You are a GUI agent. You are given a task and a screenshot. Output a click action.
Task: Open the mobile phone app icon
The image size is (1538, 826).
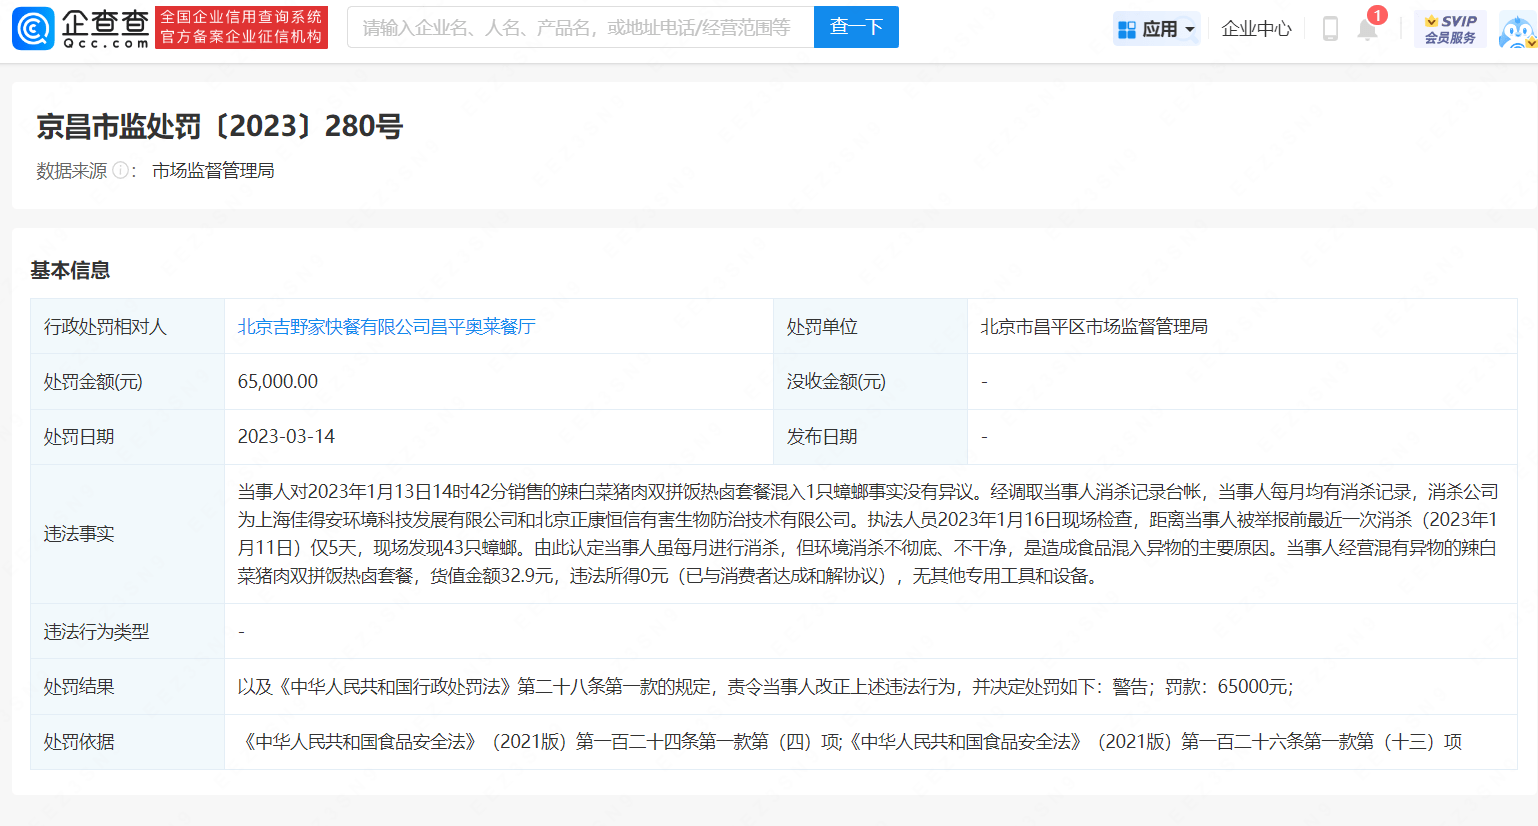1330,28
